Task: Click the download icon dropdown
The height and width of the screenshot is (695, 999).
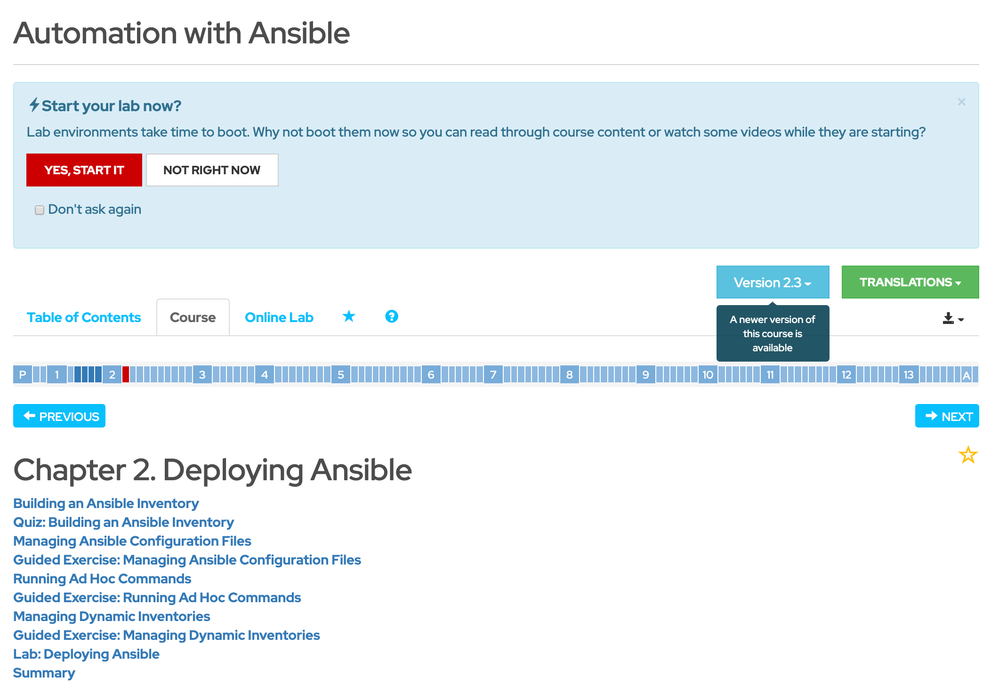Action: (x=953, y=319)
